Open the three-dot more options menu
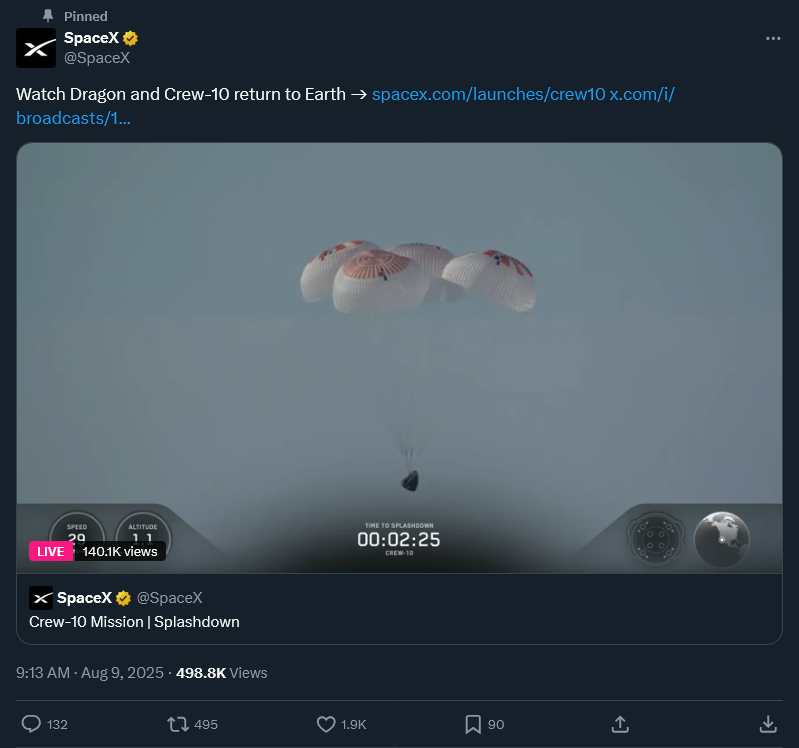 tap(773, 39)
